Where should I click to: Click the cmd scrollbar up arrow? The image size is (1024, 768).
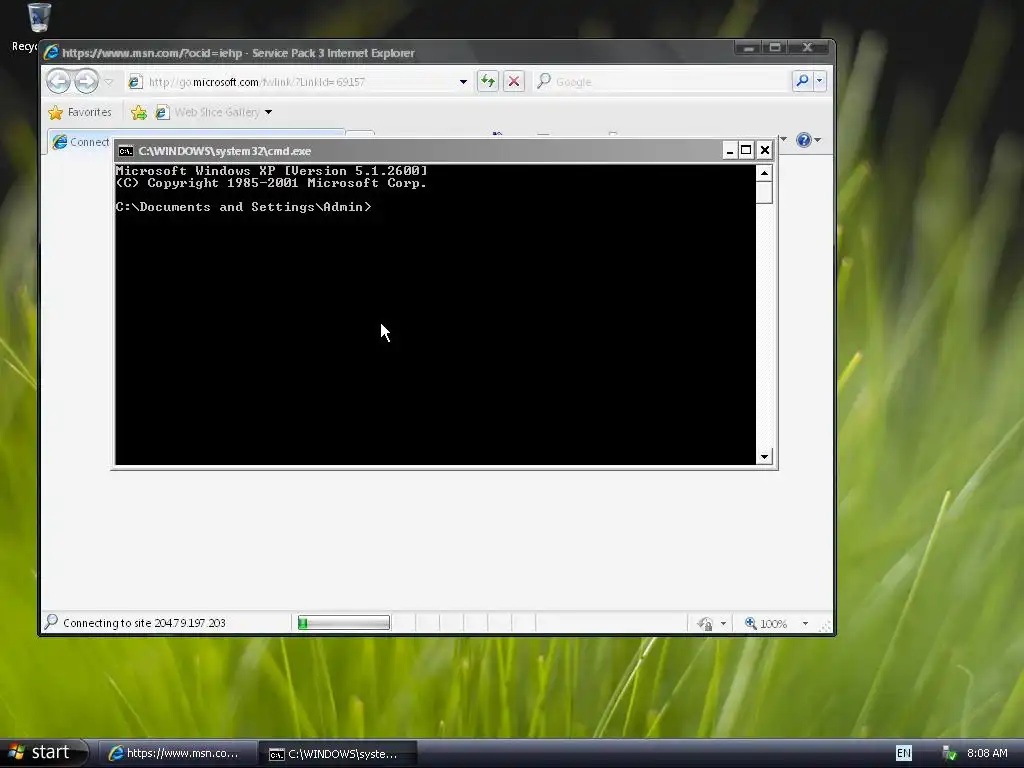[764, 173]
